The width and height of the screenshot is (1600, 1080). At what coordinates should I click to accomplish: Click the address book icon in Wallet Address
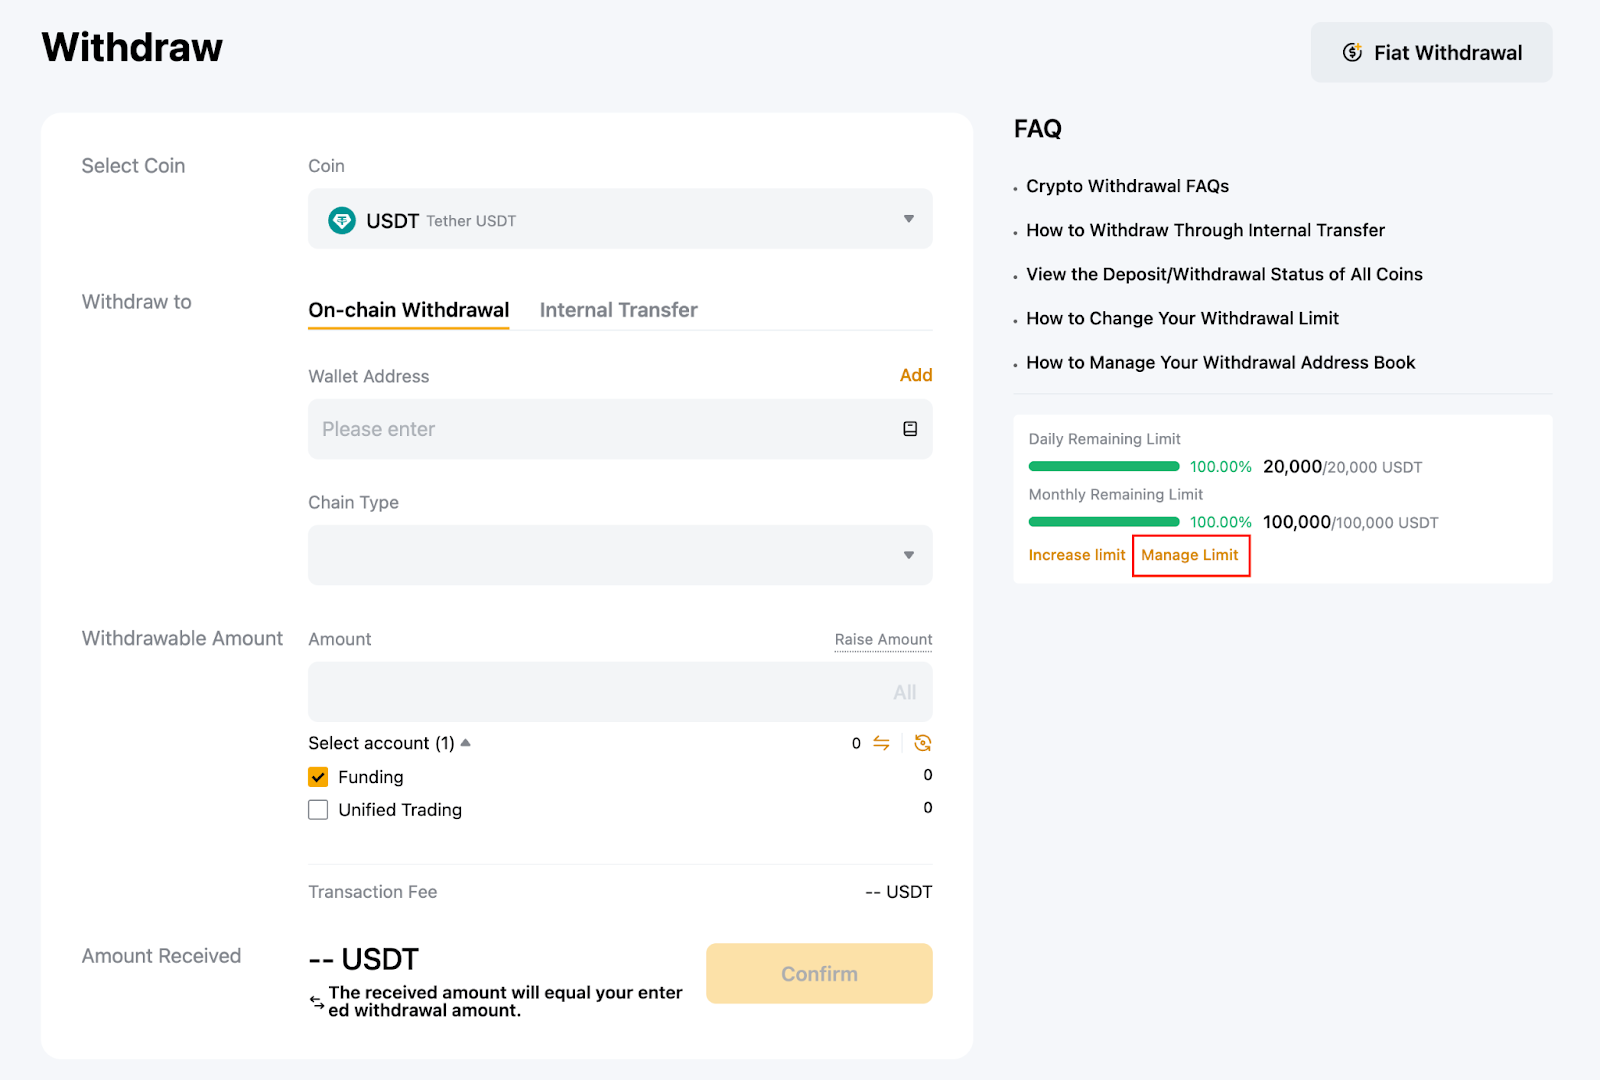[910, 429]
